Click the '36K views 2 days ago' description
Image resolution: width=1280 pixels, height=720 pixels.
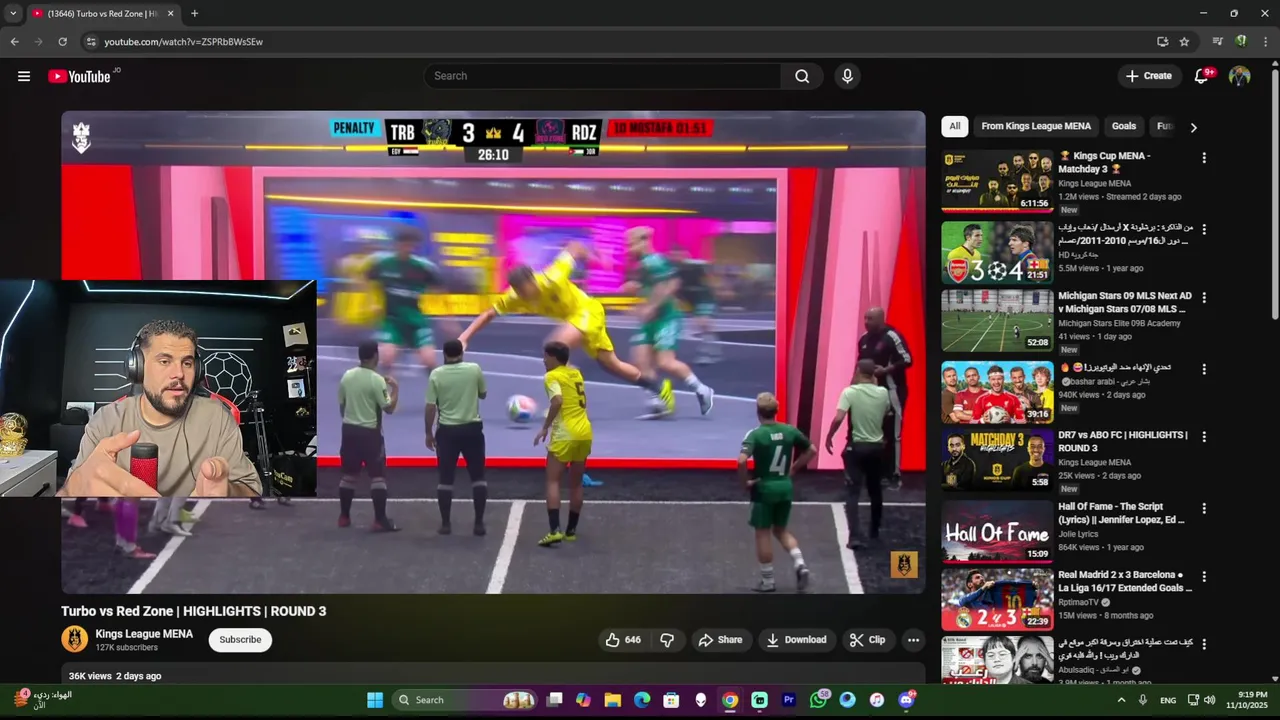coord(115,676)
